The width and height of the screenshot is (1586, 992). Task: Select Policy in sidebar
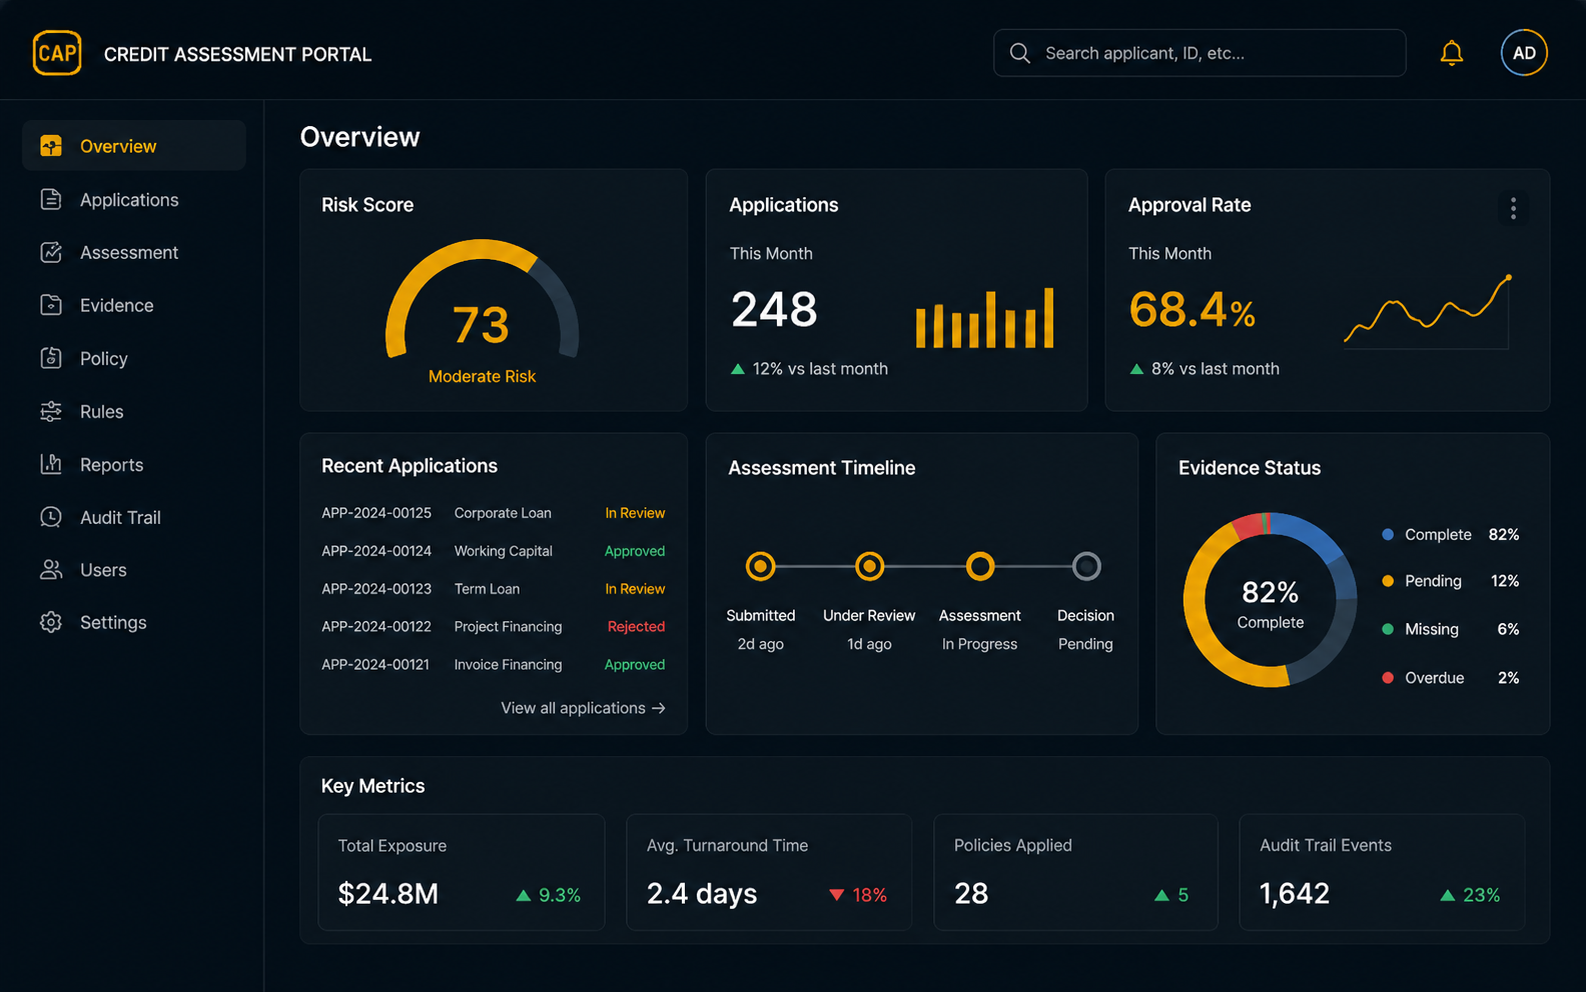click(134, 358)
